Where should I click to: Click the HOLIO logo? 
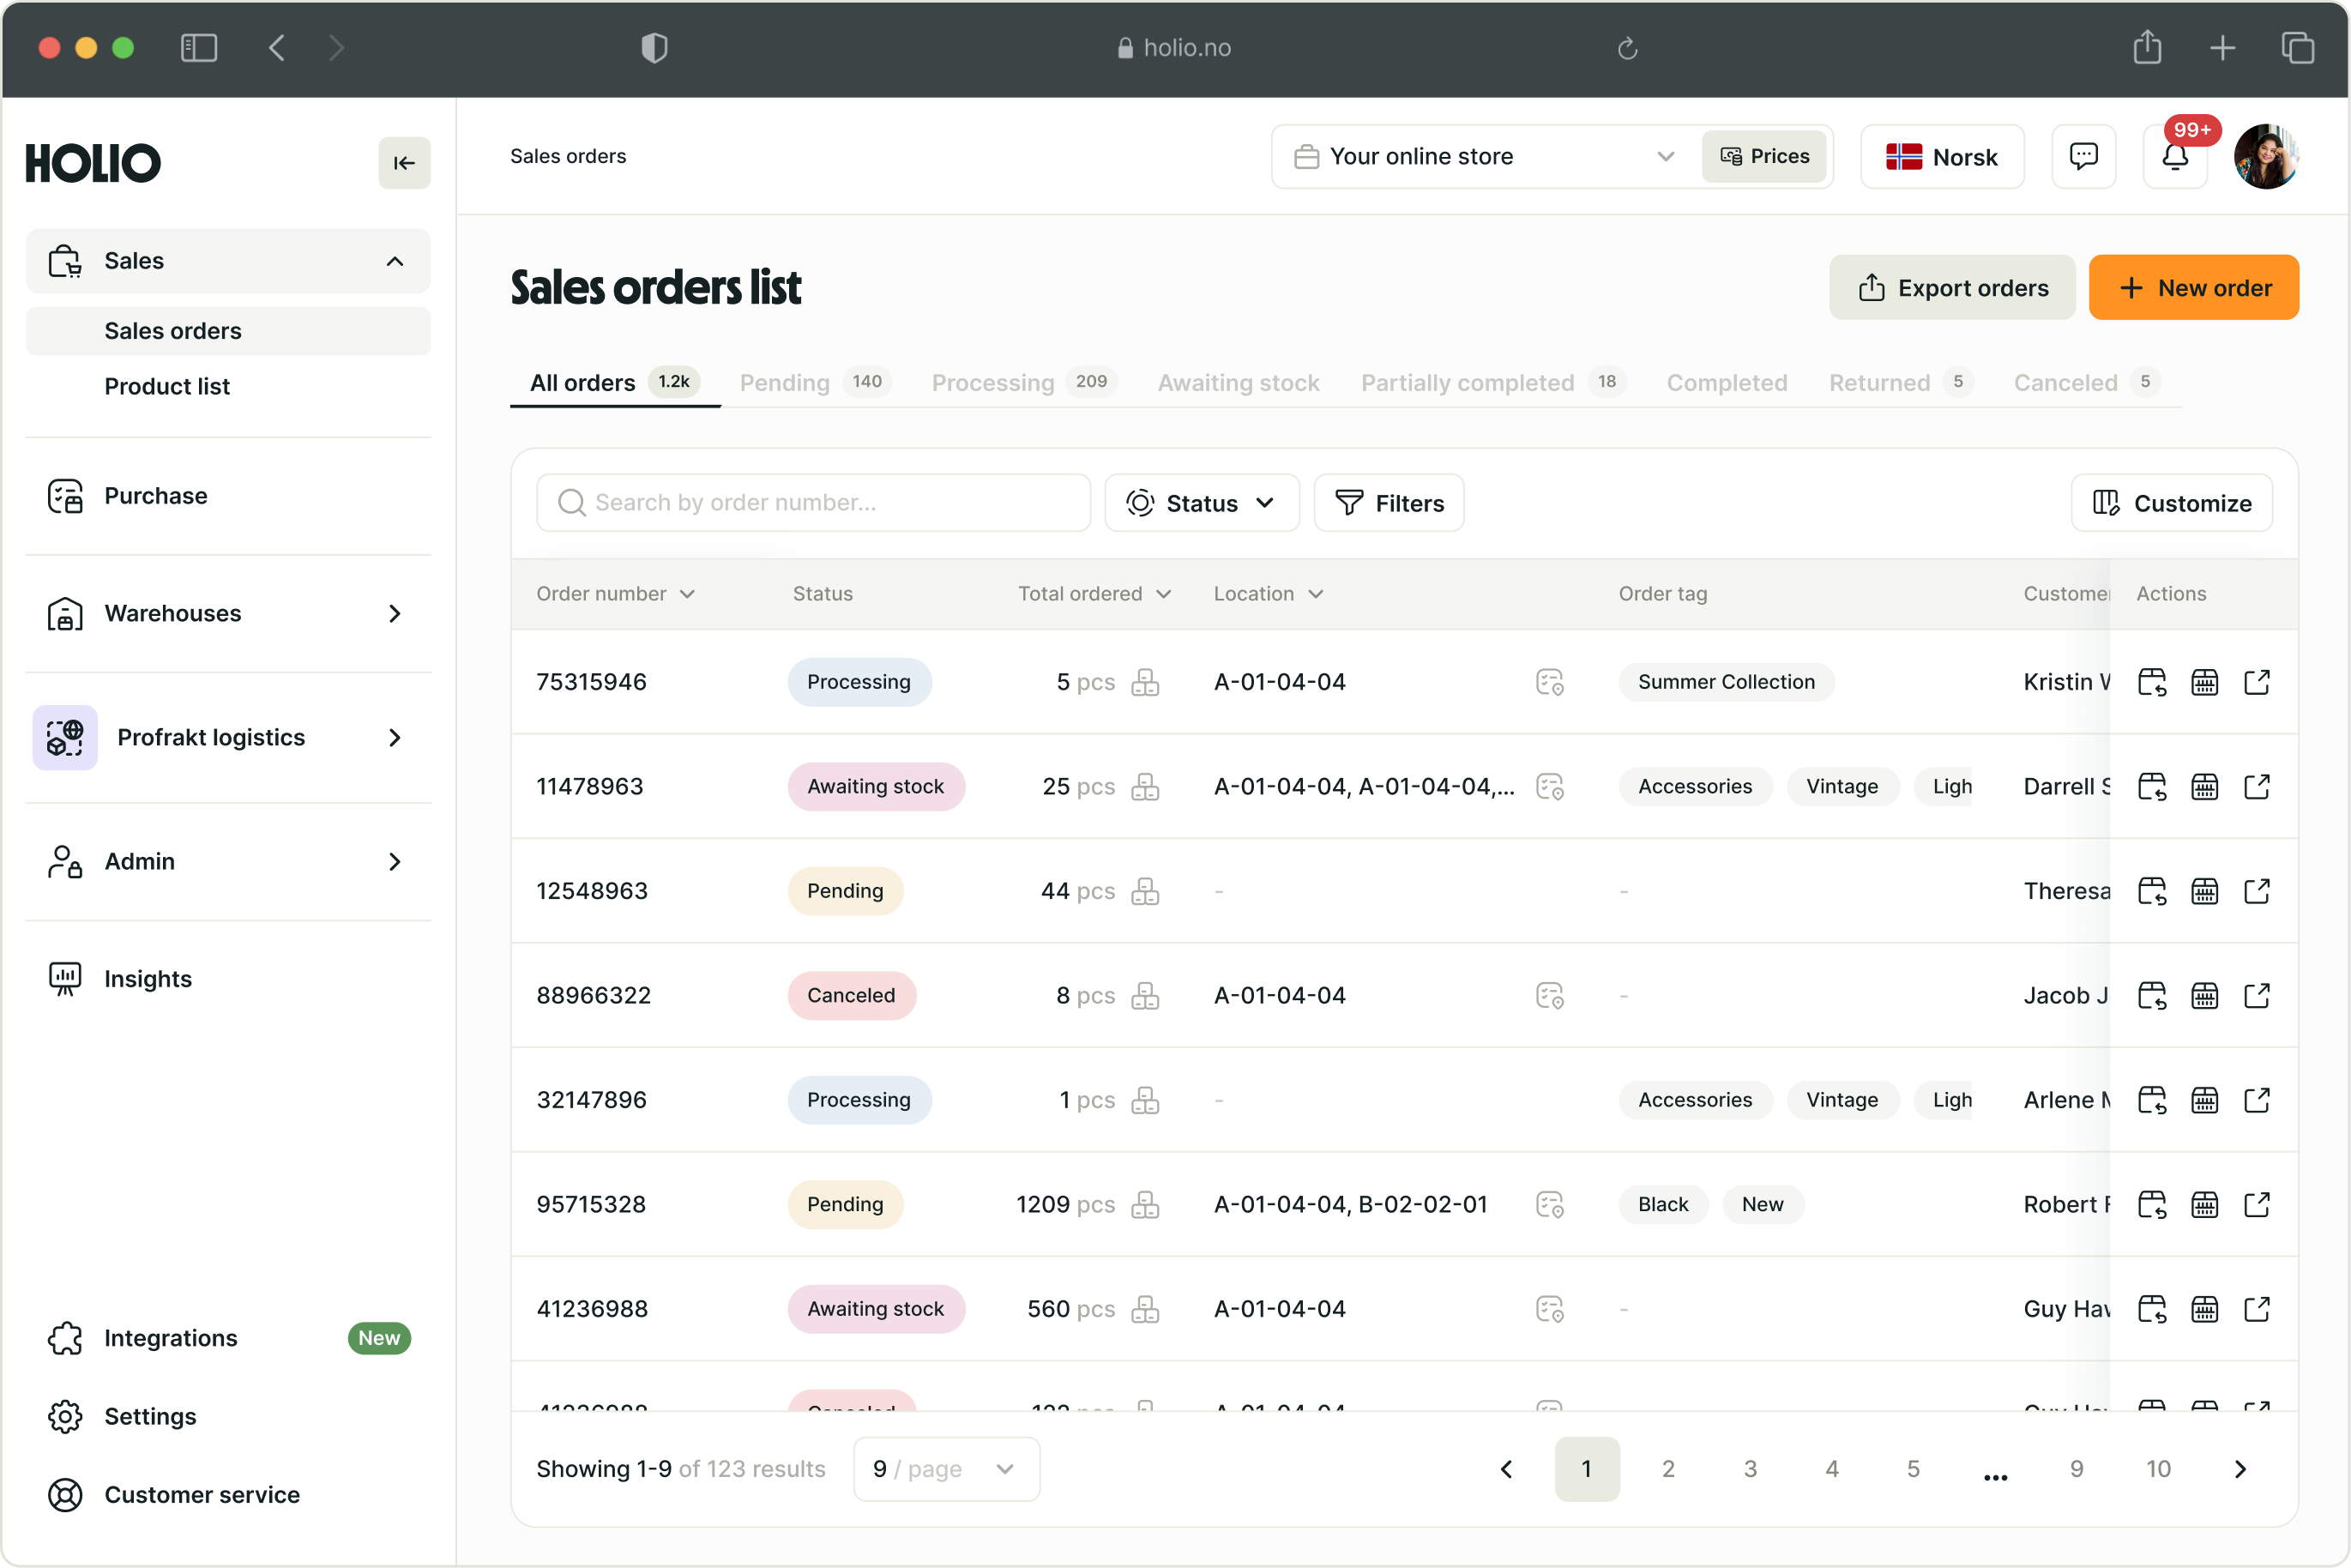coord(93,163)
